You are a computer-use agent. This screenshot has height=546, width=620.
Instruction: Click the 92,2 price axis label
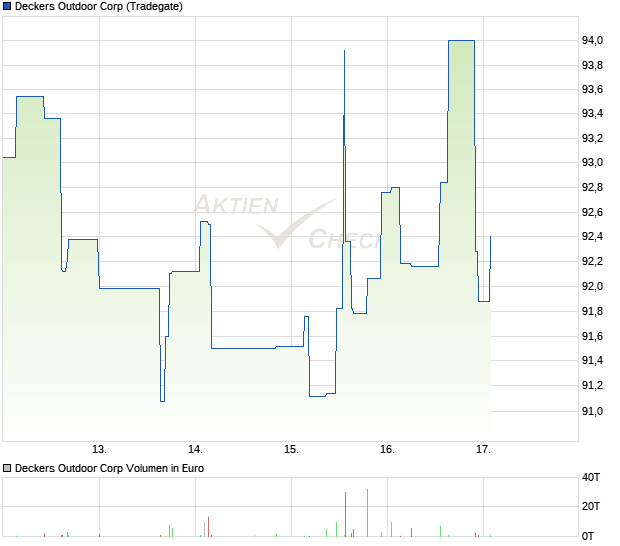point(592,261)
